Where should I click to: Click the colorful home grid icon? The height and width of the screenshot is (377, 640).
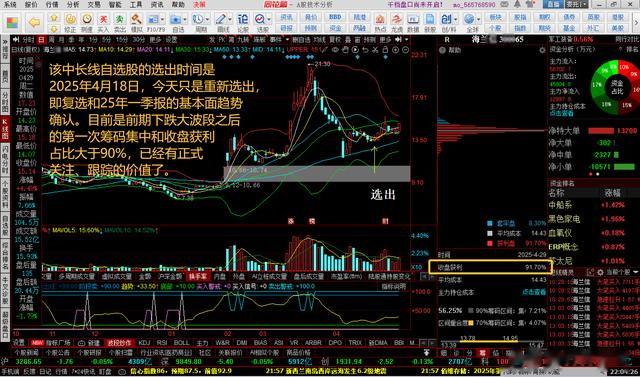[12, 22]
